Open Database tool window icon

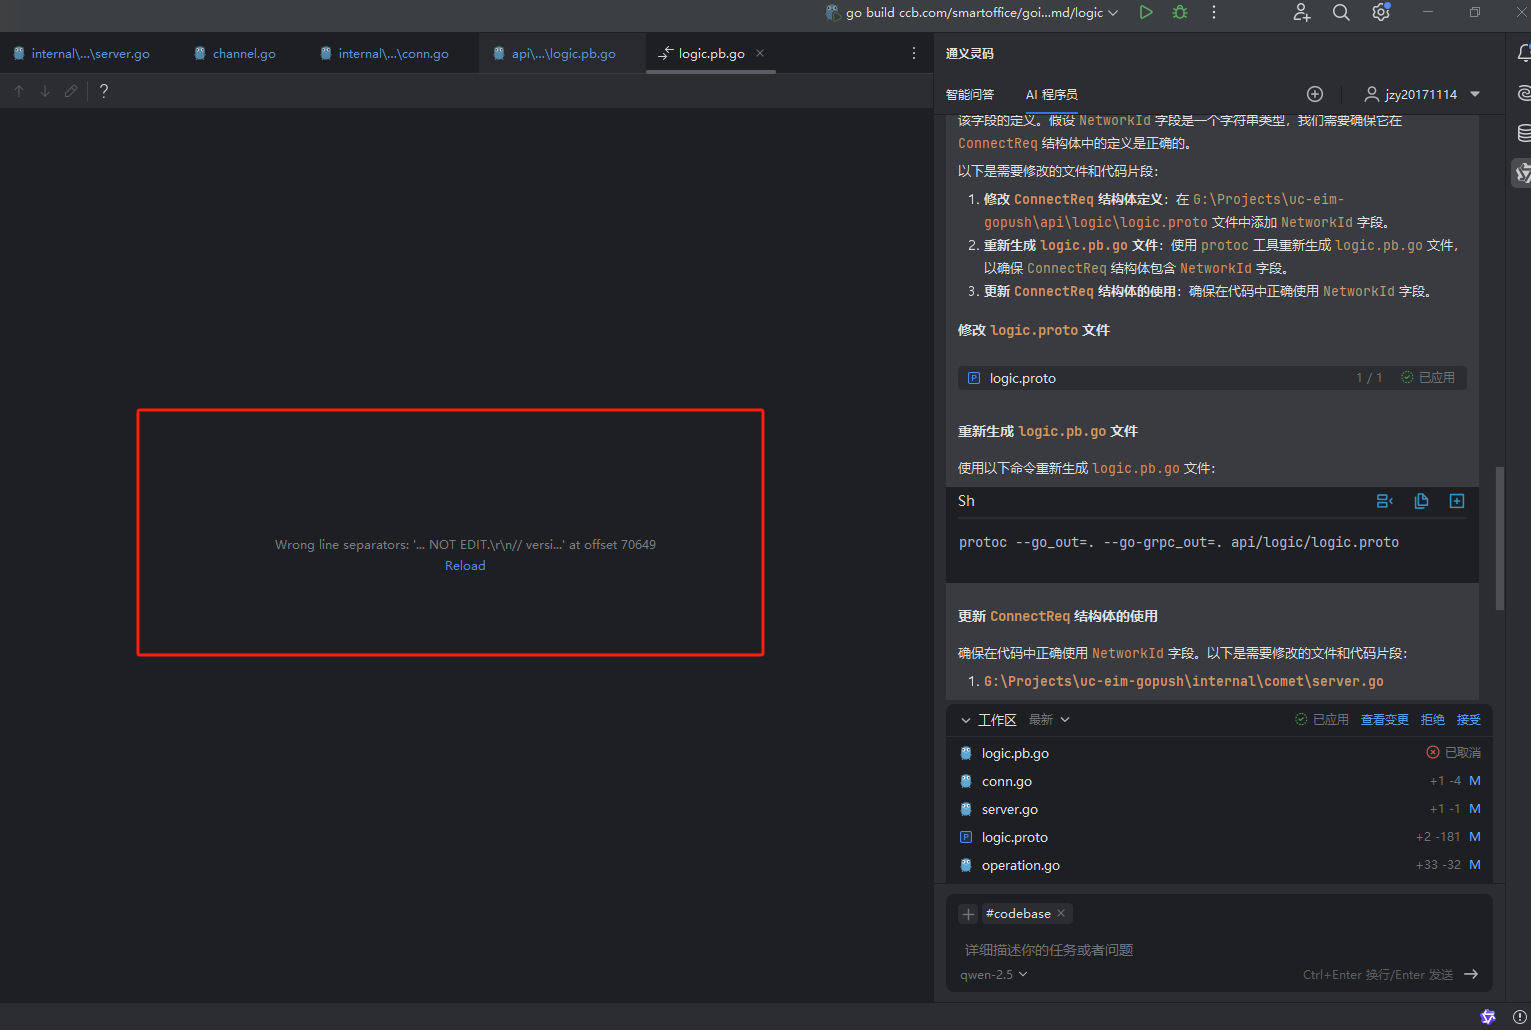(x=1523, y=133)
